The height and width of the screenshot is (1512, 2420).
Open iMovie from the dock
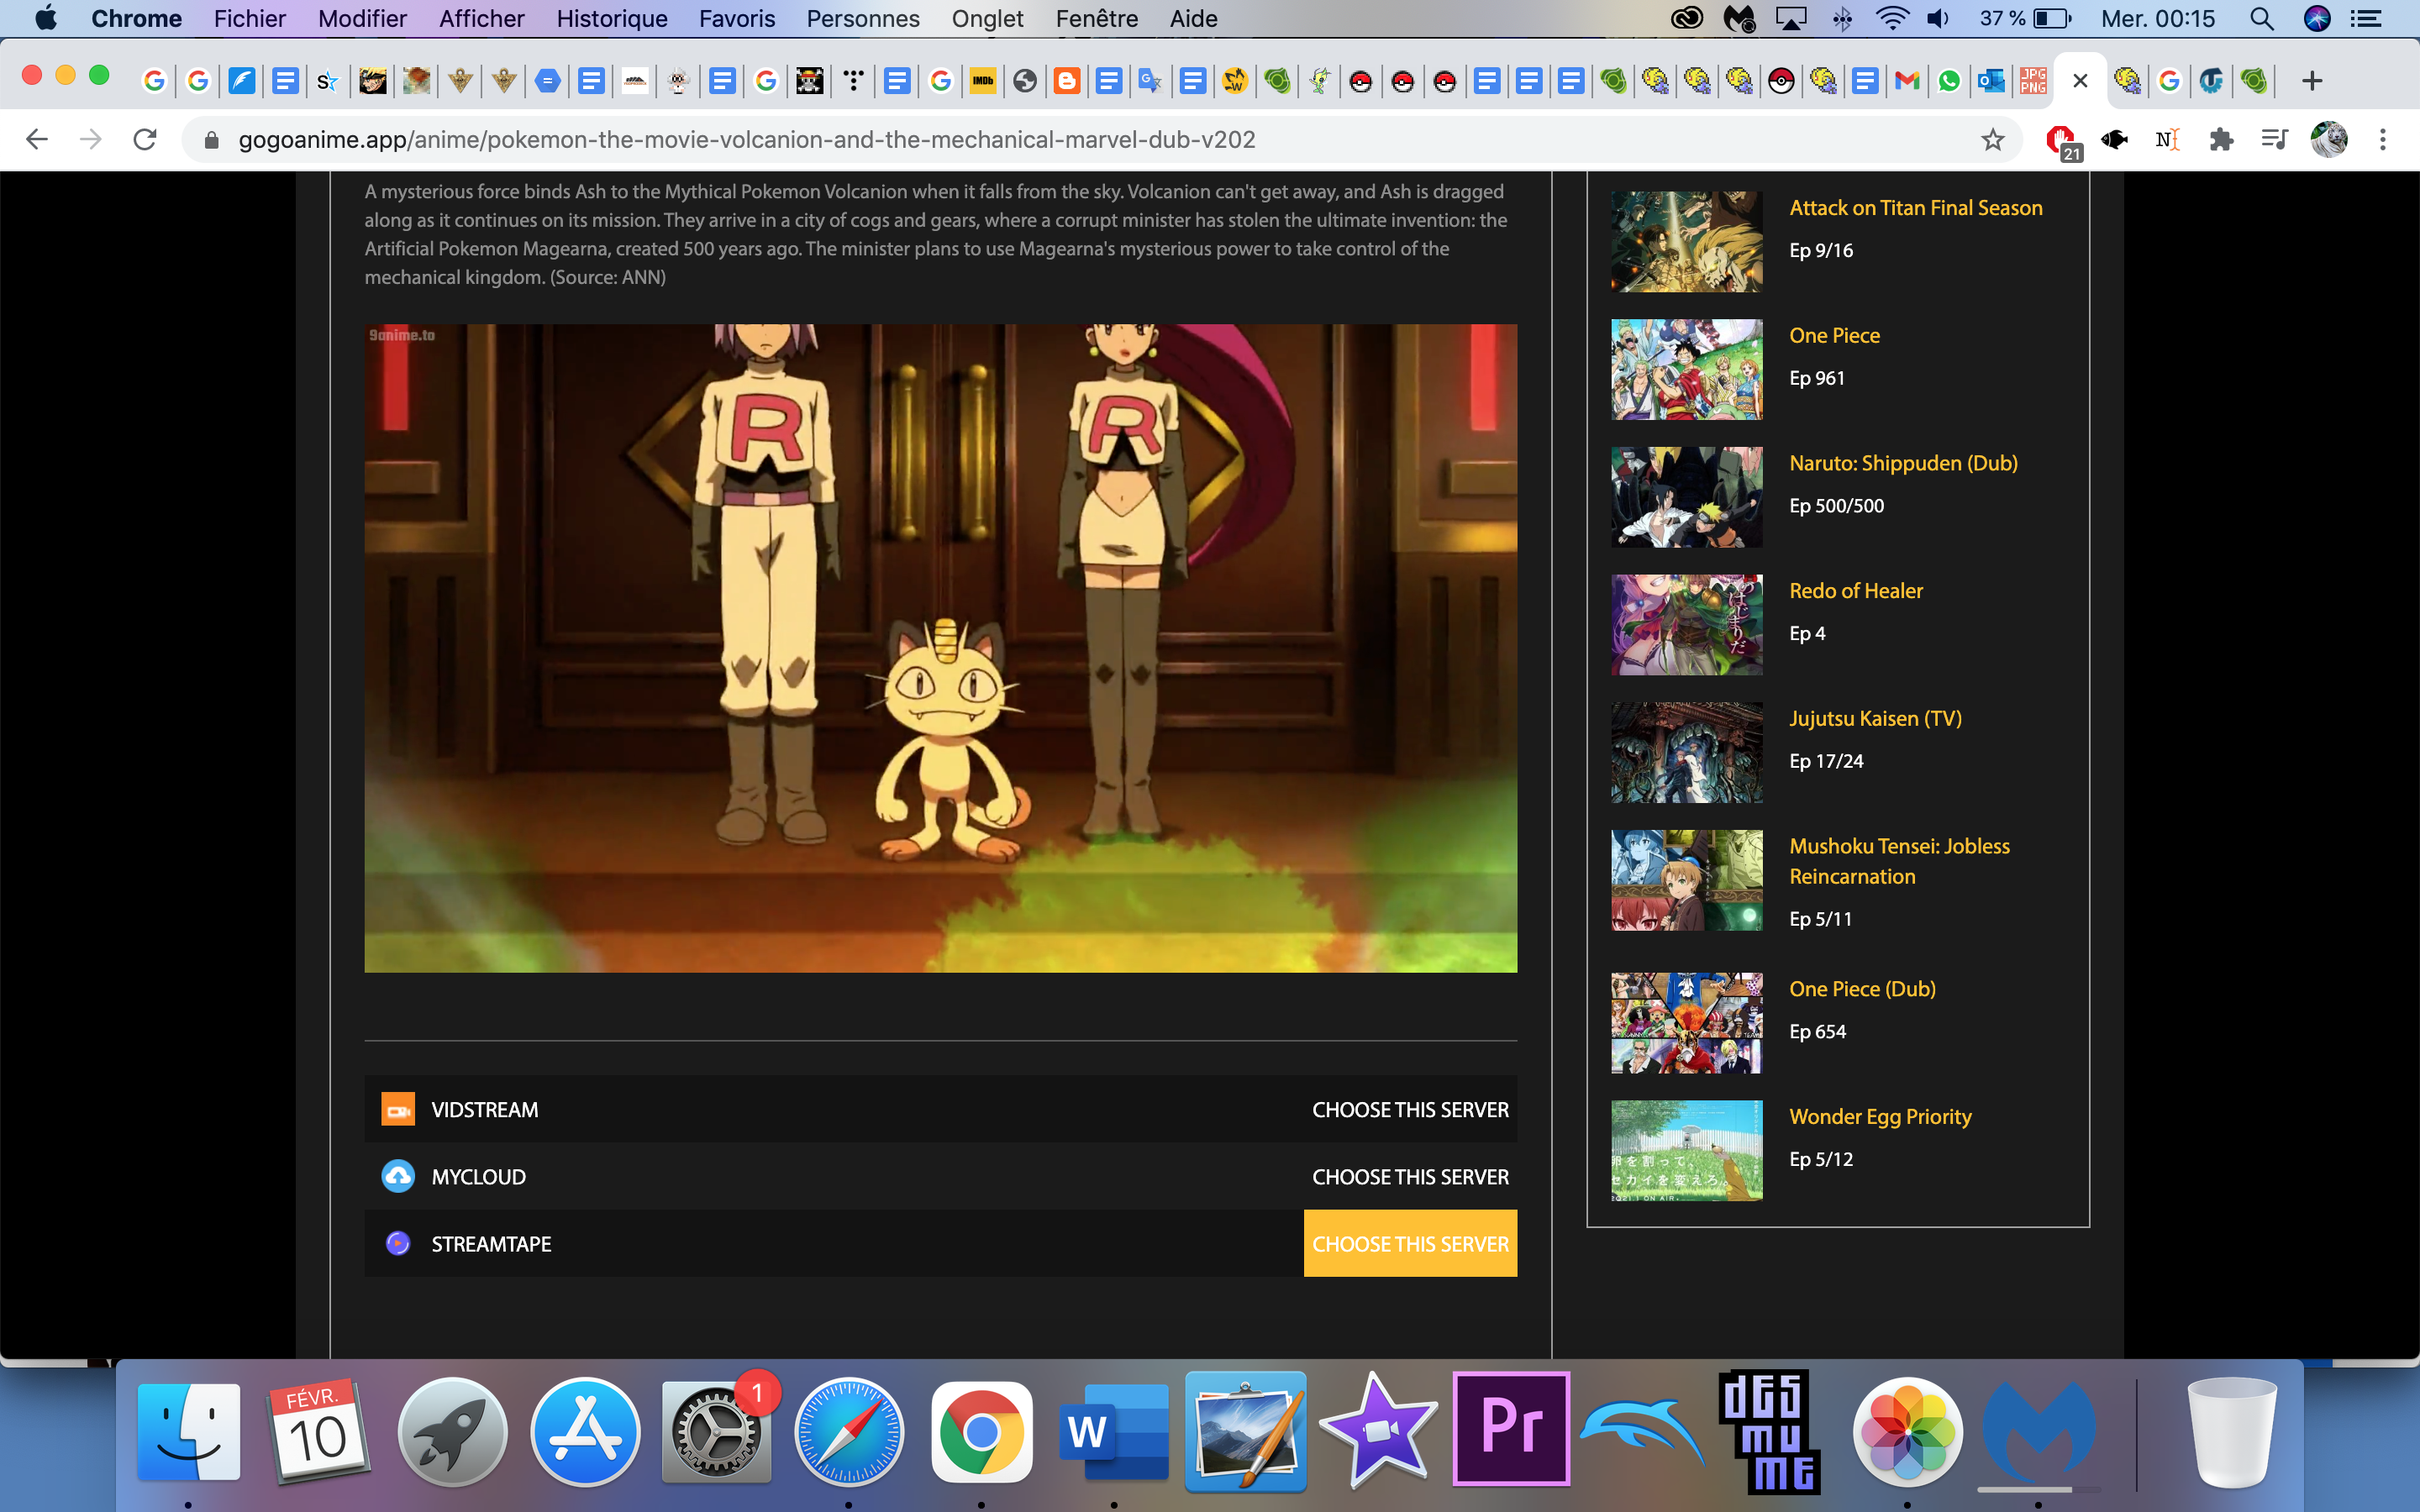[x=1378, y=1430]
